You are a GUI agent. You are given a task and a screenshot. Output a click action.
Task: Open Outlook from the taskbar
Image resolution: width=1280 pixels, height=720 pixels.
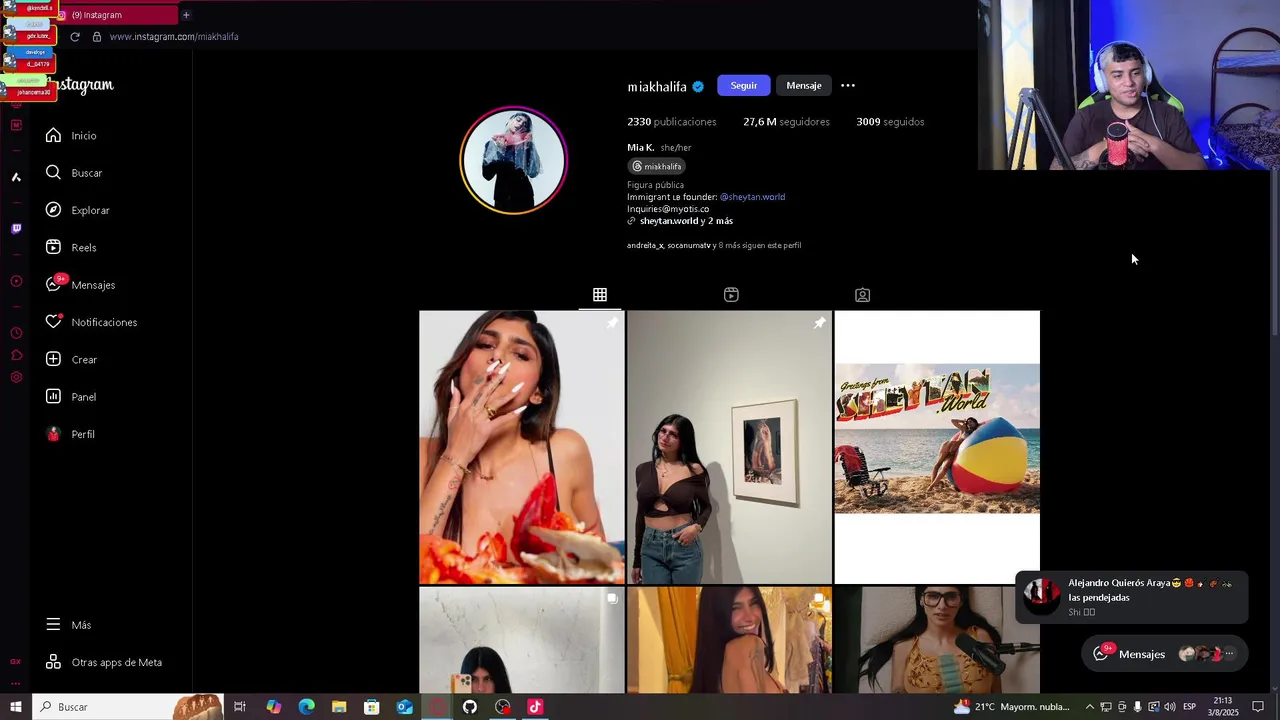pos(404,707)
